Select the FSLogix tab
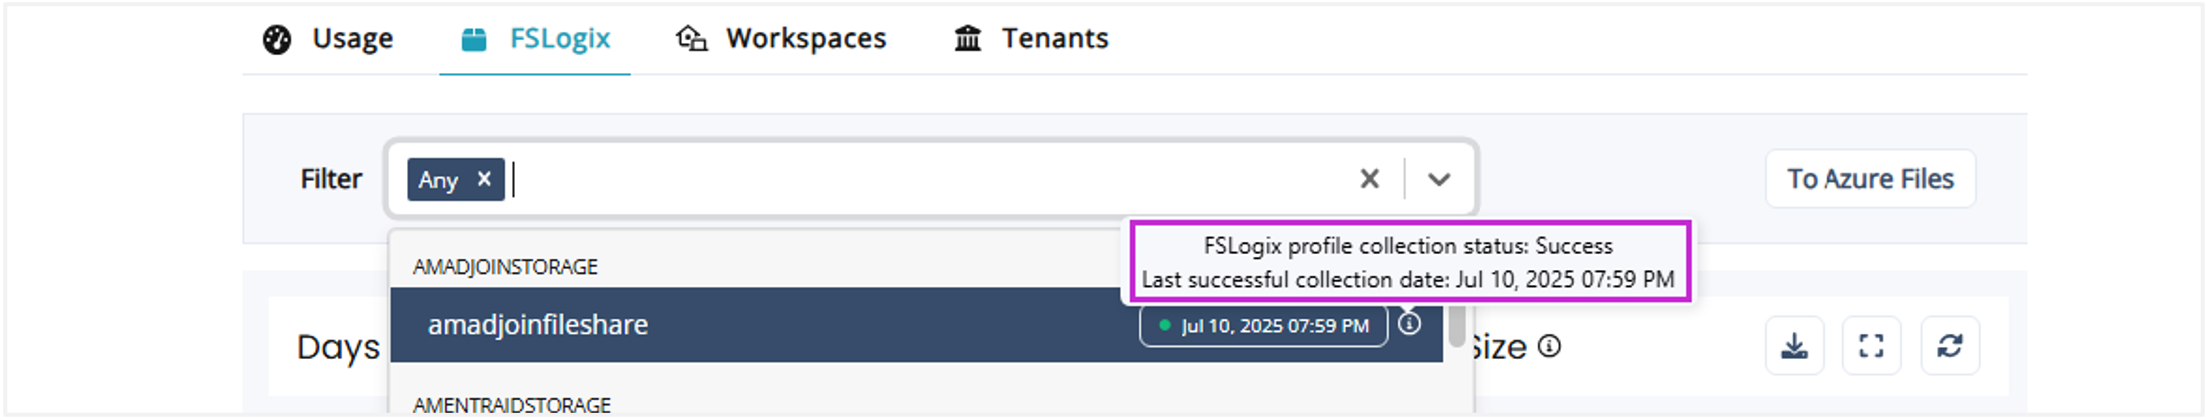This screenshot has width=2206, height=420. click(535, 38)
